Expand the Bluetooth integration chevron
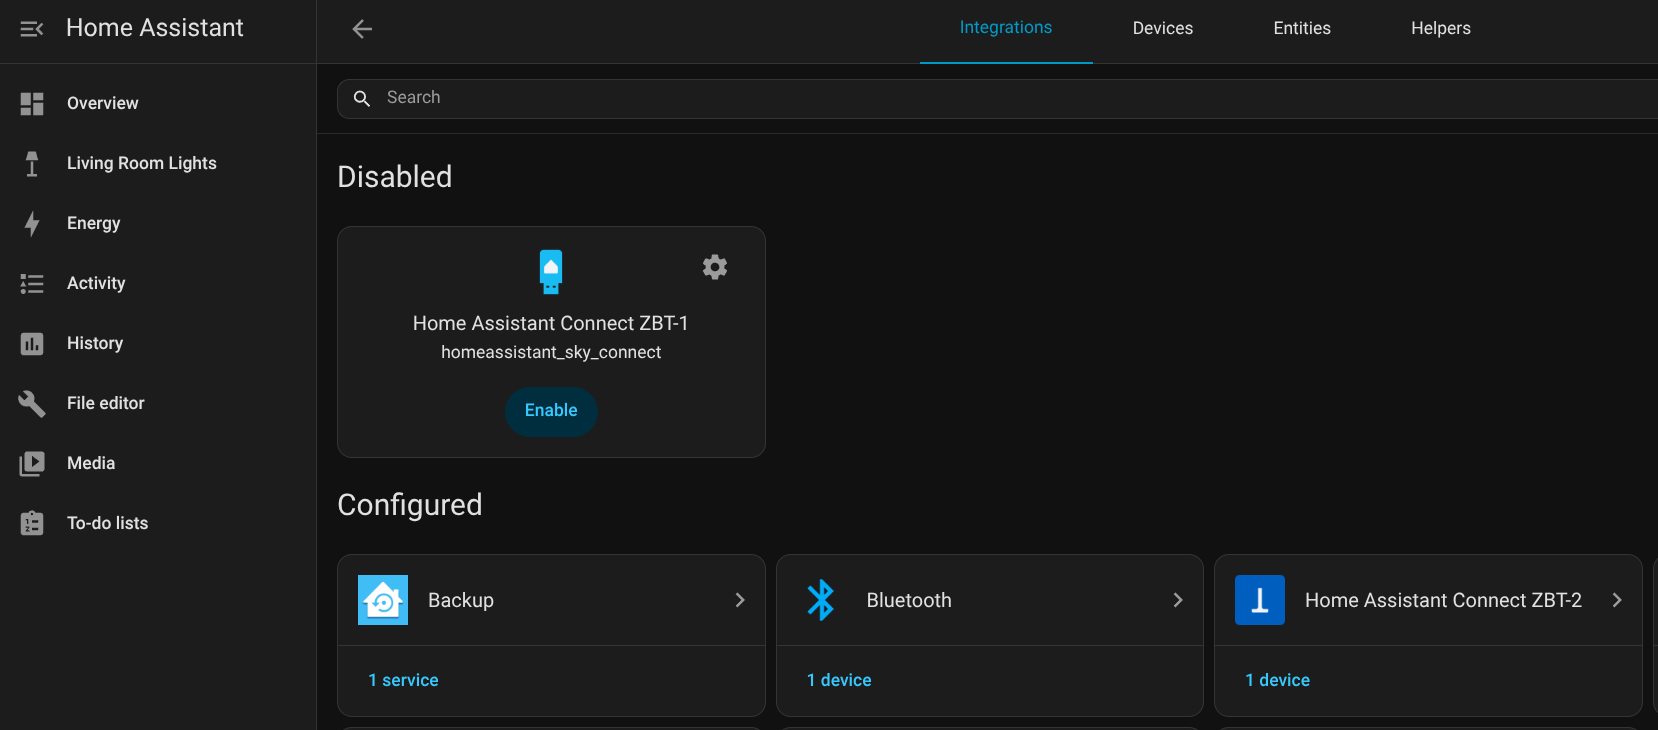Viewport: 1658px width, 730px height. click(1178, 600)
